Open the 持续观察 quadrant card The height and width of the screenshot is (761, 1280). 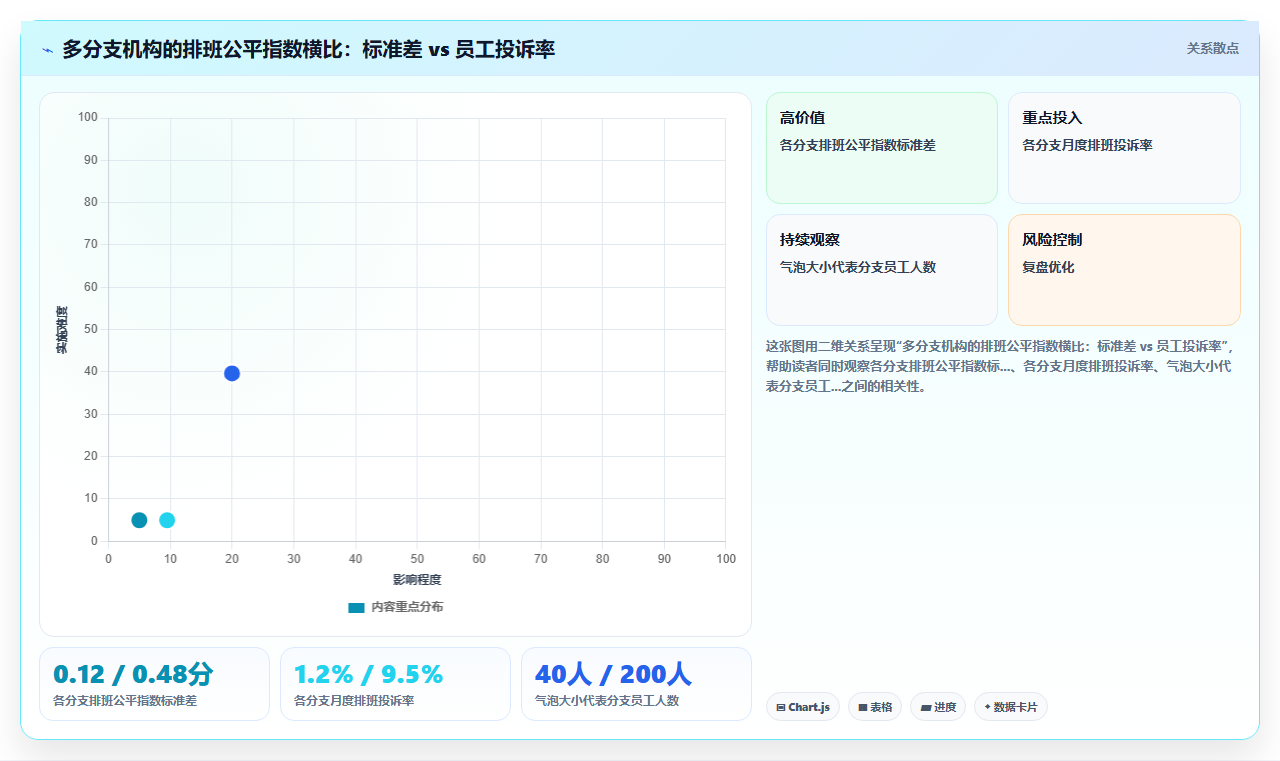[x=882, y=270]
